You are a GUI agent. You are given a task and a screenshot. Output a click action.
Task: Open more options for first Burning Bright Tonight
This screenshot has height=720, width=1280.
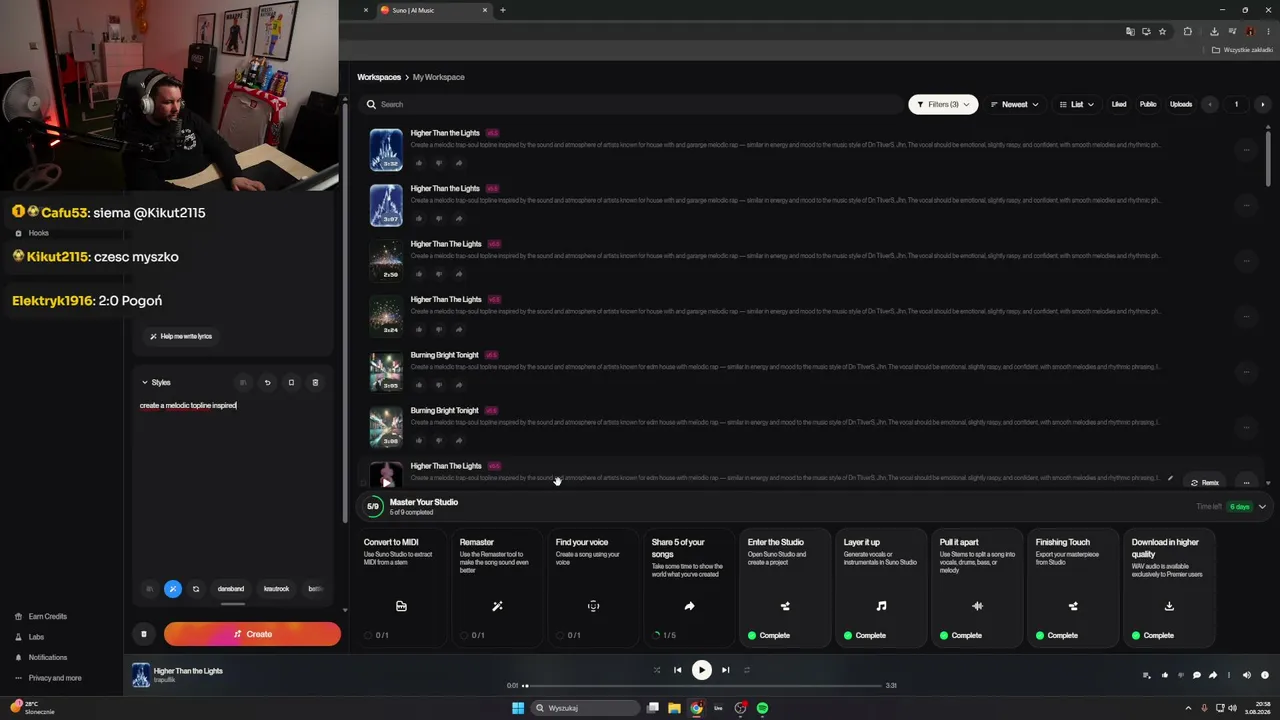[x=1246, y=372]
